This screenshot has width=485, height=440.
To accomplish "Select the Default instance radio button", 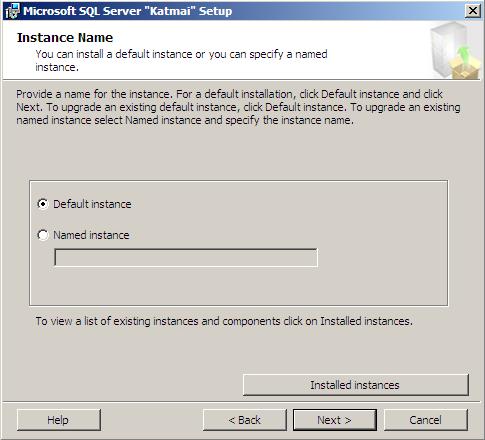I will click(43, 204).
